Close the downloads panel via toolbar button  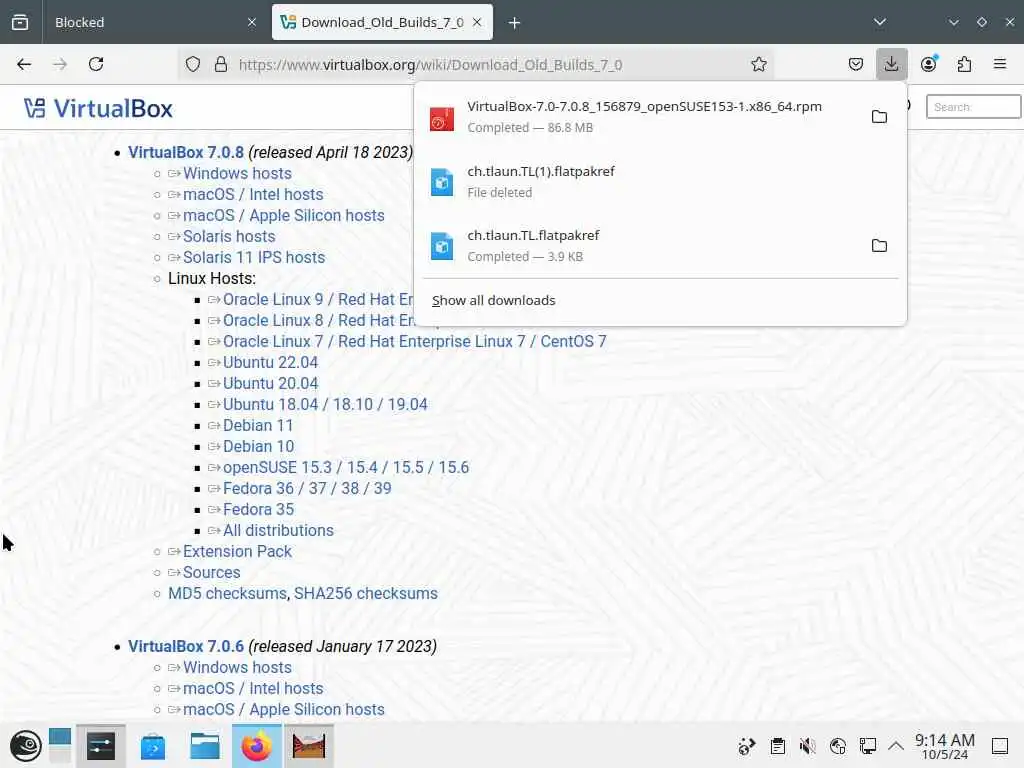(x=891, y=64)
